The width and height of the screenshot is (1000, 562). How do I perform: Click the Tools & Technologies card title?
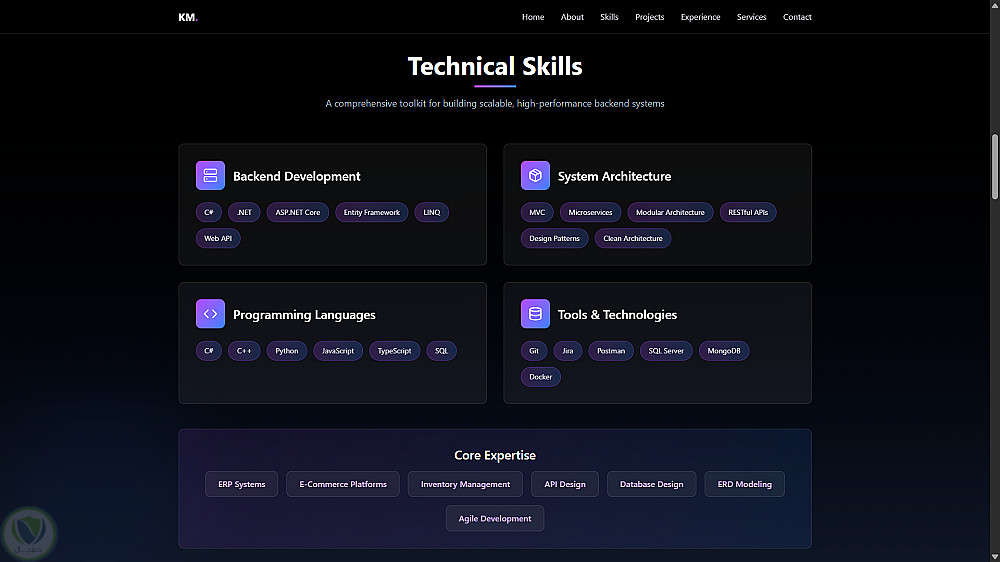[617, 314]
